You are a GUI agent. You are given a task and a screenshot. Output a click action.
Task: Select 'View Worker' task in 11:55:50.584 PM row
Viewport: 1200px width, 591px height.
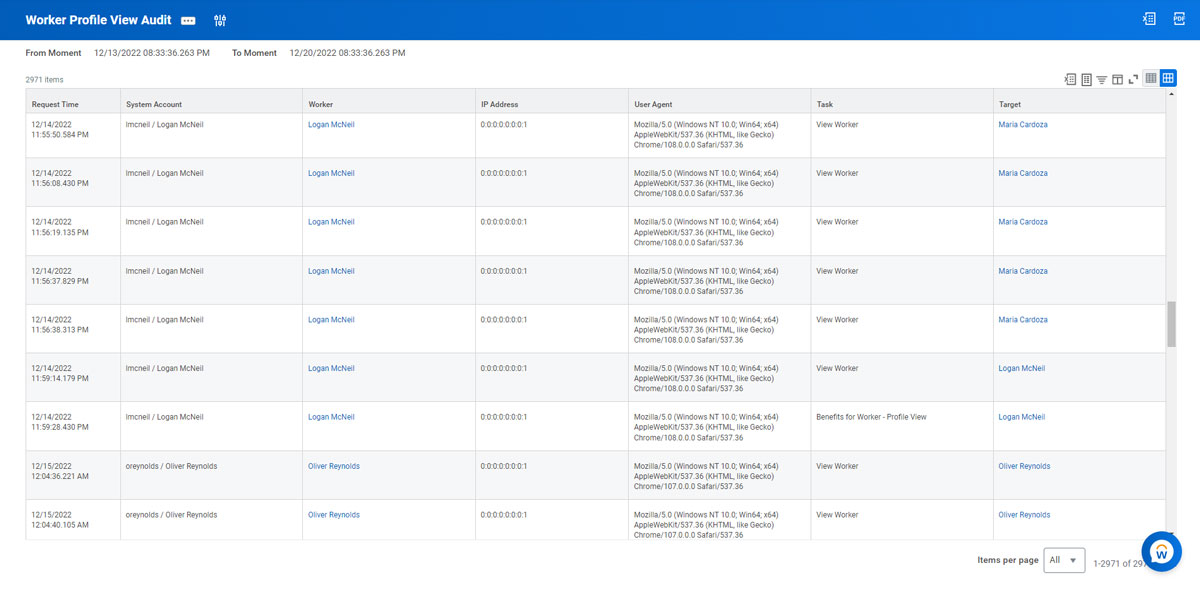tap(837, 125)
